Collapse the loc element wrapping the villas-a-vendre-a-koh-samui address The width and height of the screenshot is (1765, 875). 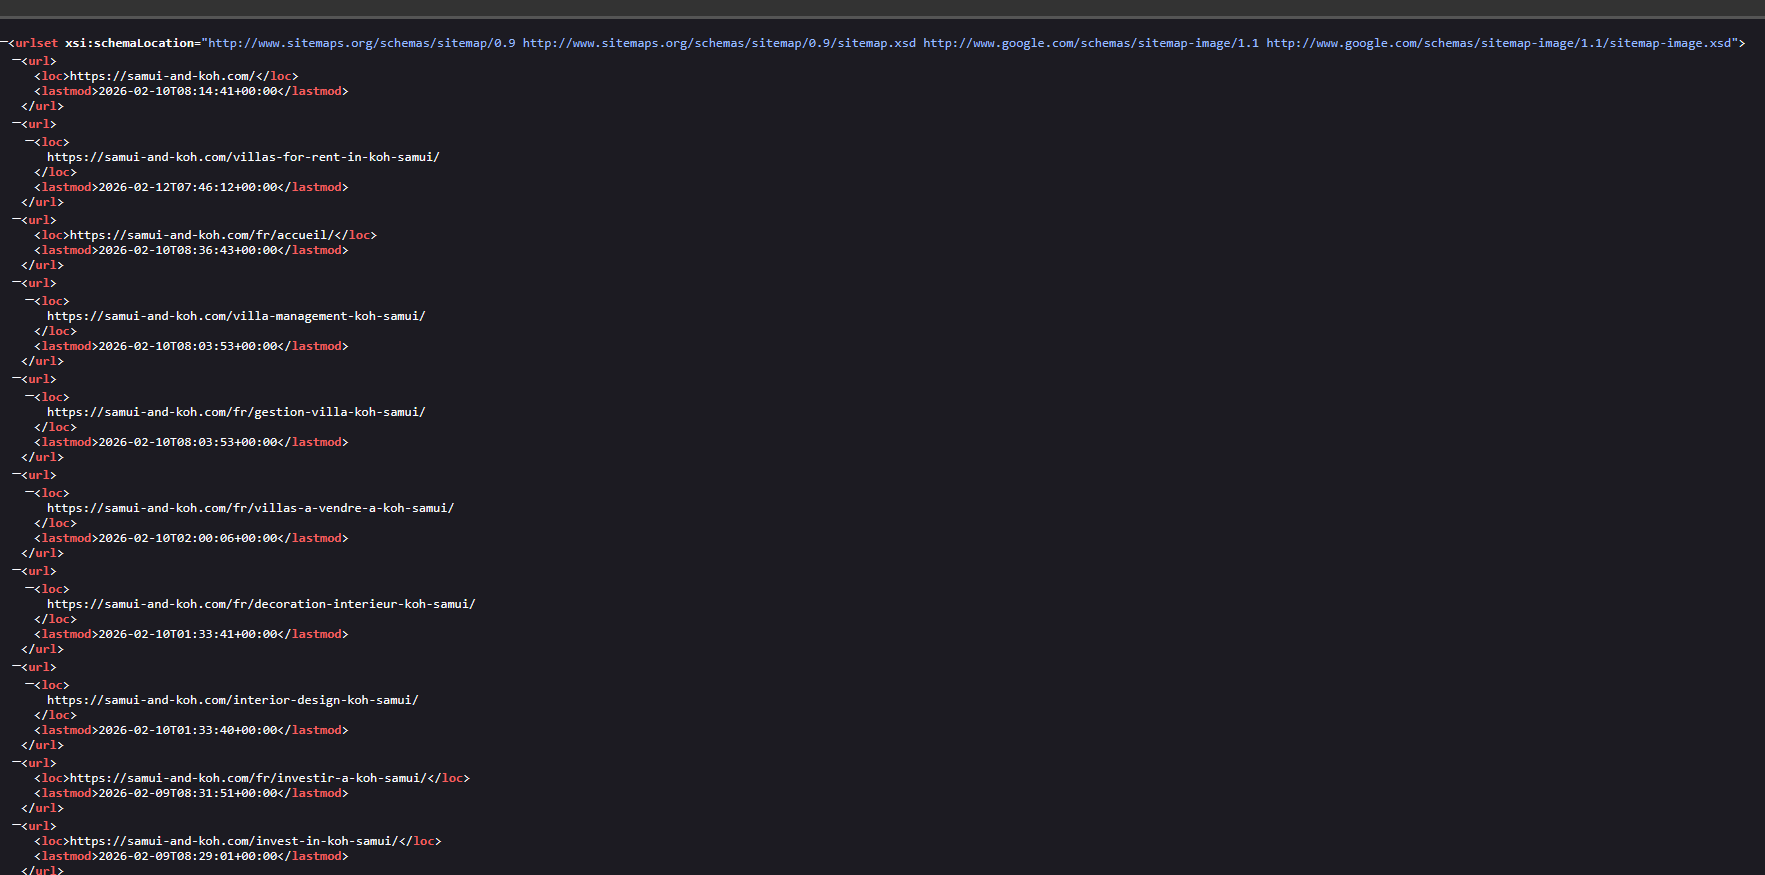pyautogui.click(x=30, y=493)
